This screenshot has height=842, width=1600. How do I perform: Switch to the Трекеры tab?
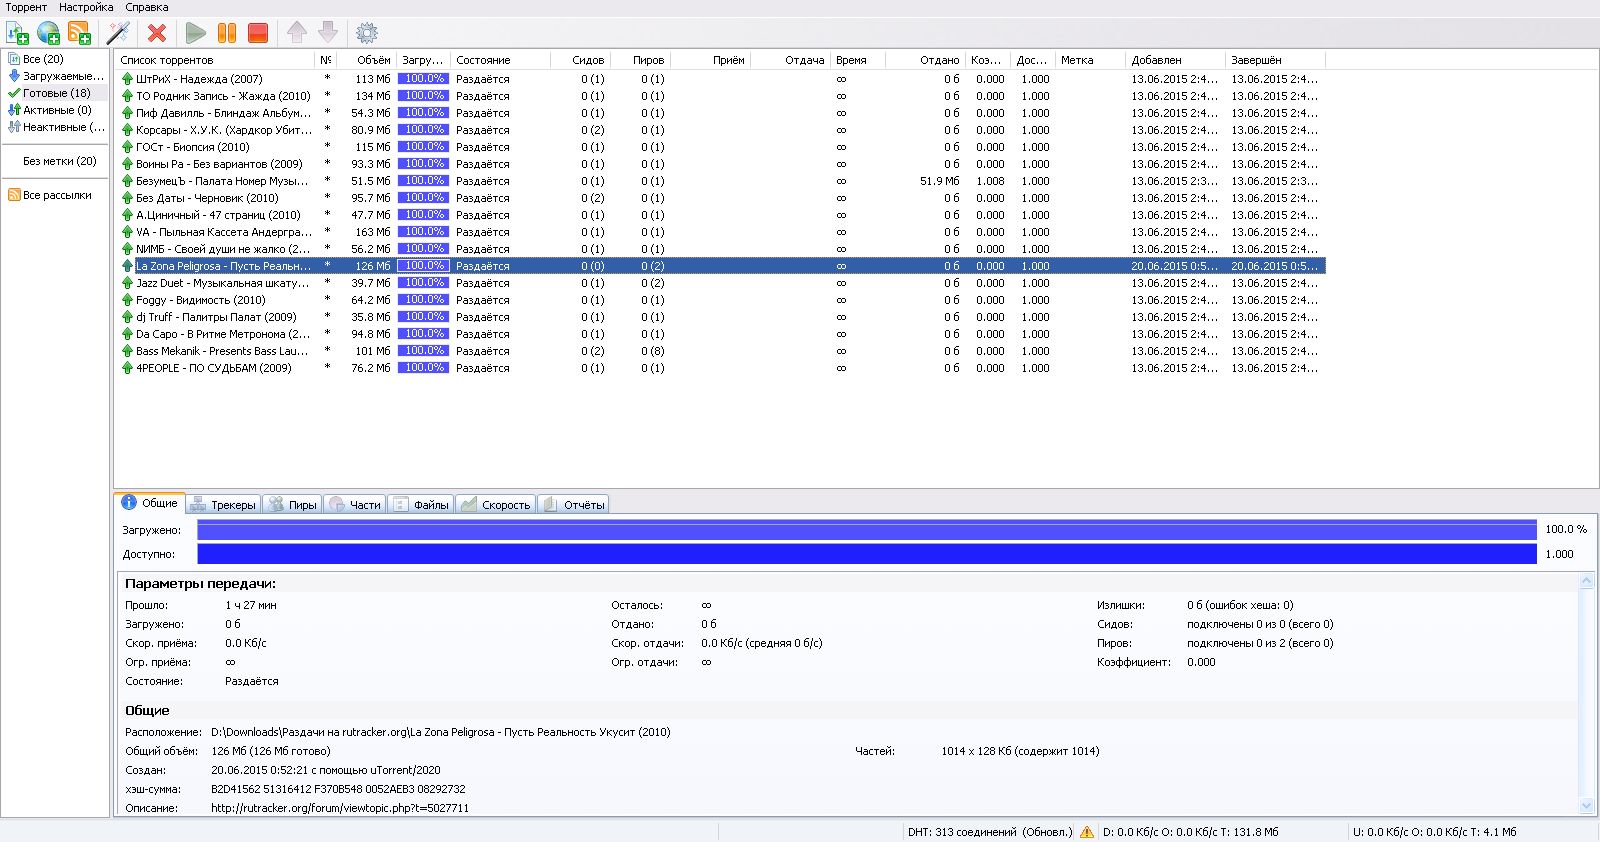[x=224, y=505]
